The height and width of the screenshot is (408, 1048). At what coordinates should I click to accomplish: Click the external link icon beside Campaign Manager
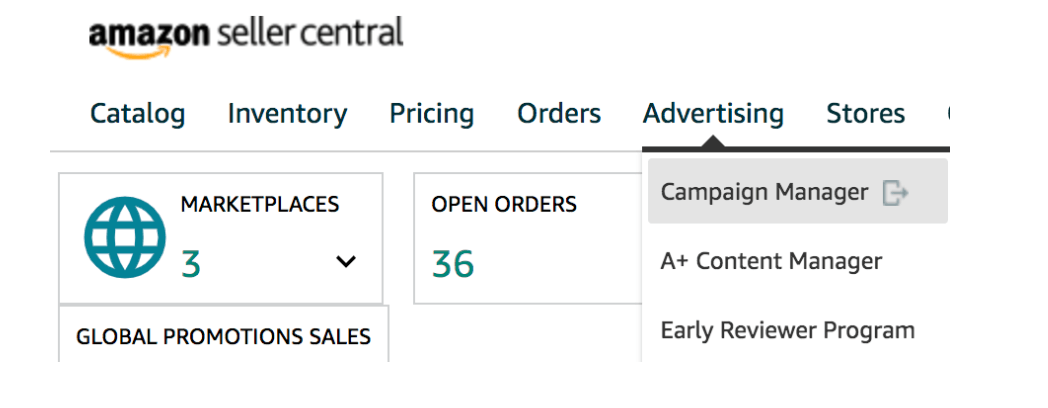(895, 193)
